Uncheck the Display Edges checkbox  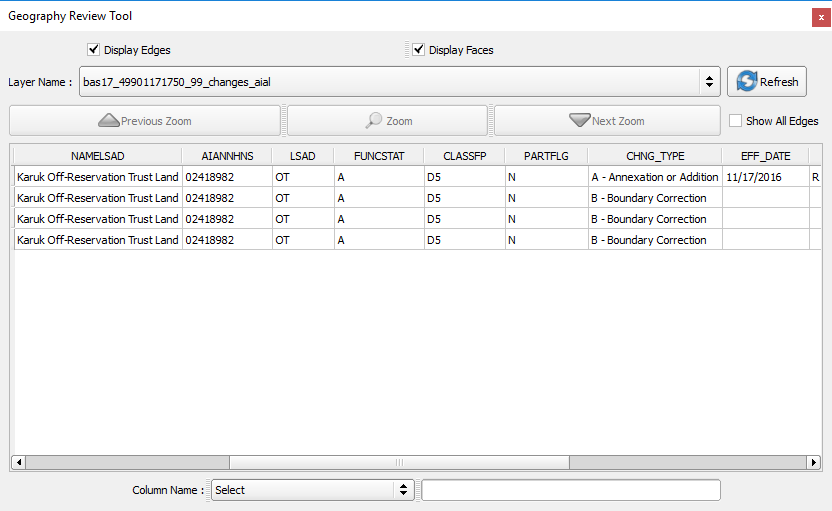94,50
